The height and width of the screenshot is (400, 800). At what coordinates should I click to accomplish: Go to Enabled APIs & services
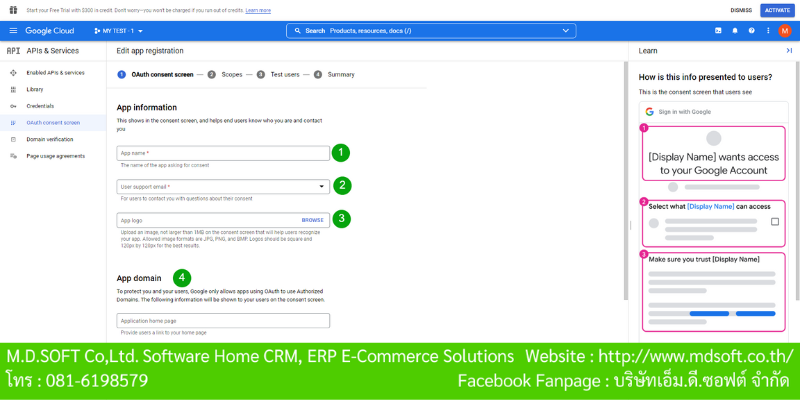pyautogui.click(x=56, y=73)
